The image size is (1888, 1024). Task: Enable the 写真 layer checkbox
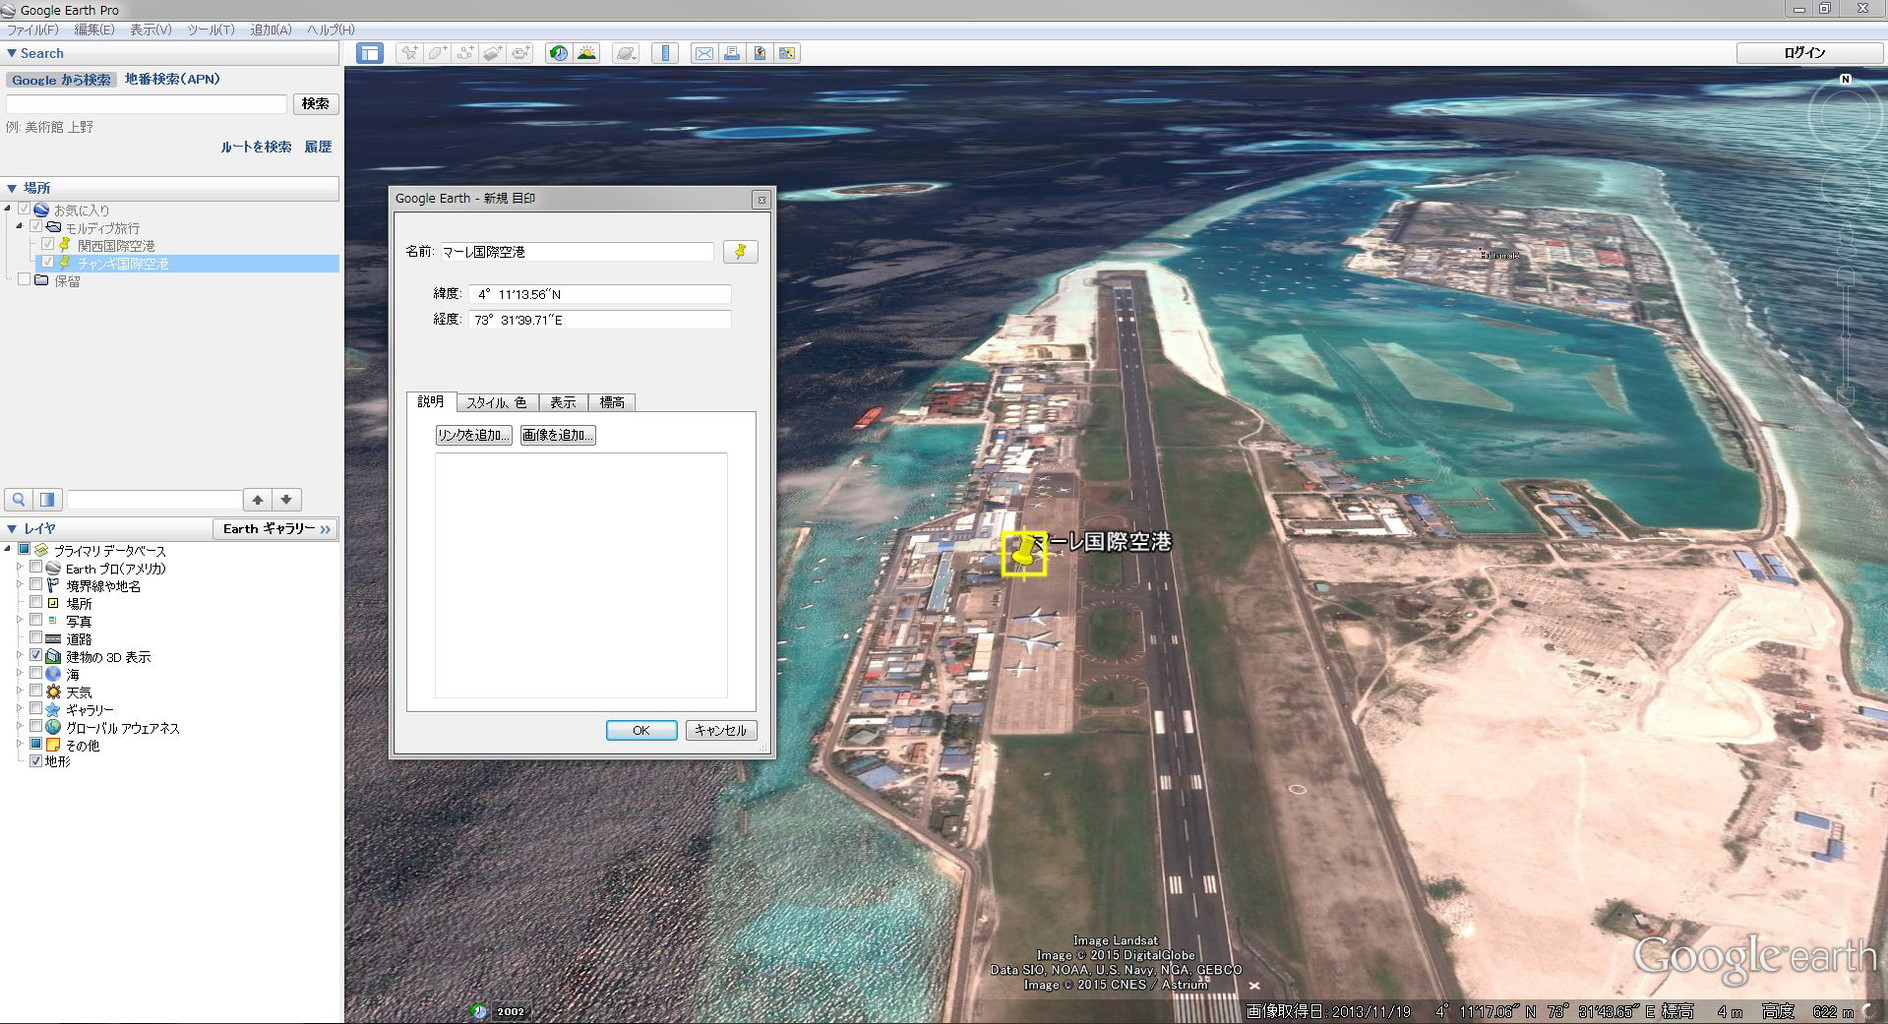pos(36,620)
